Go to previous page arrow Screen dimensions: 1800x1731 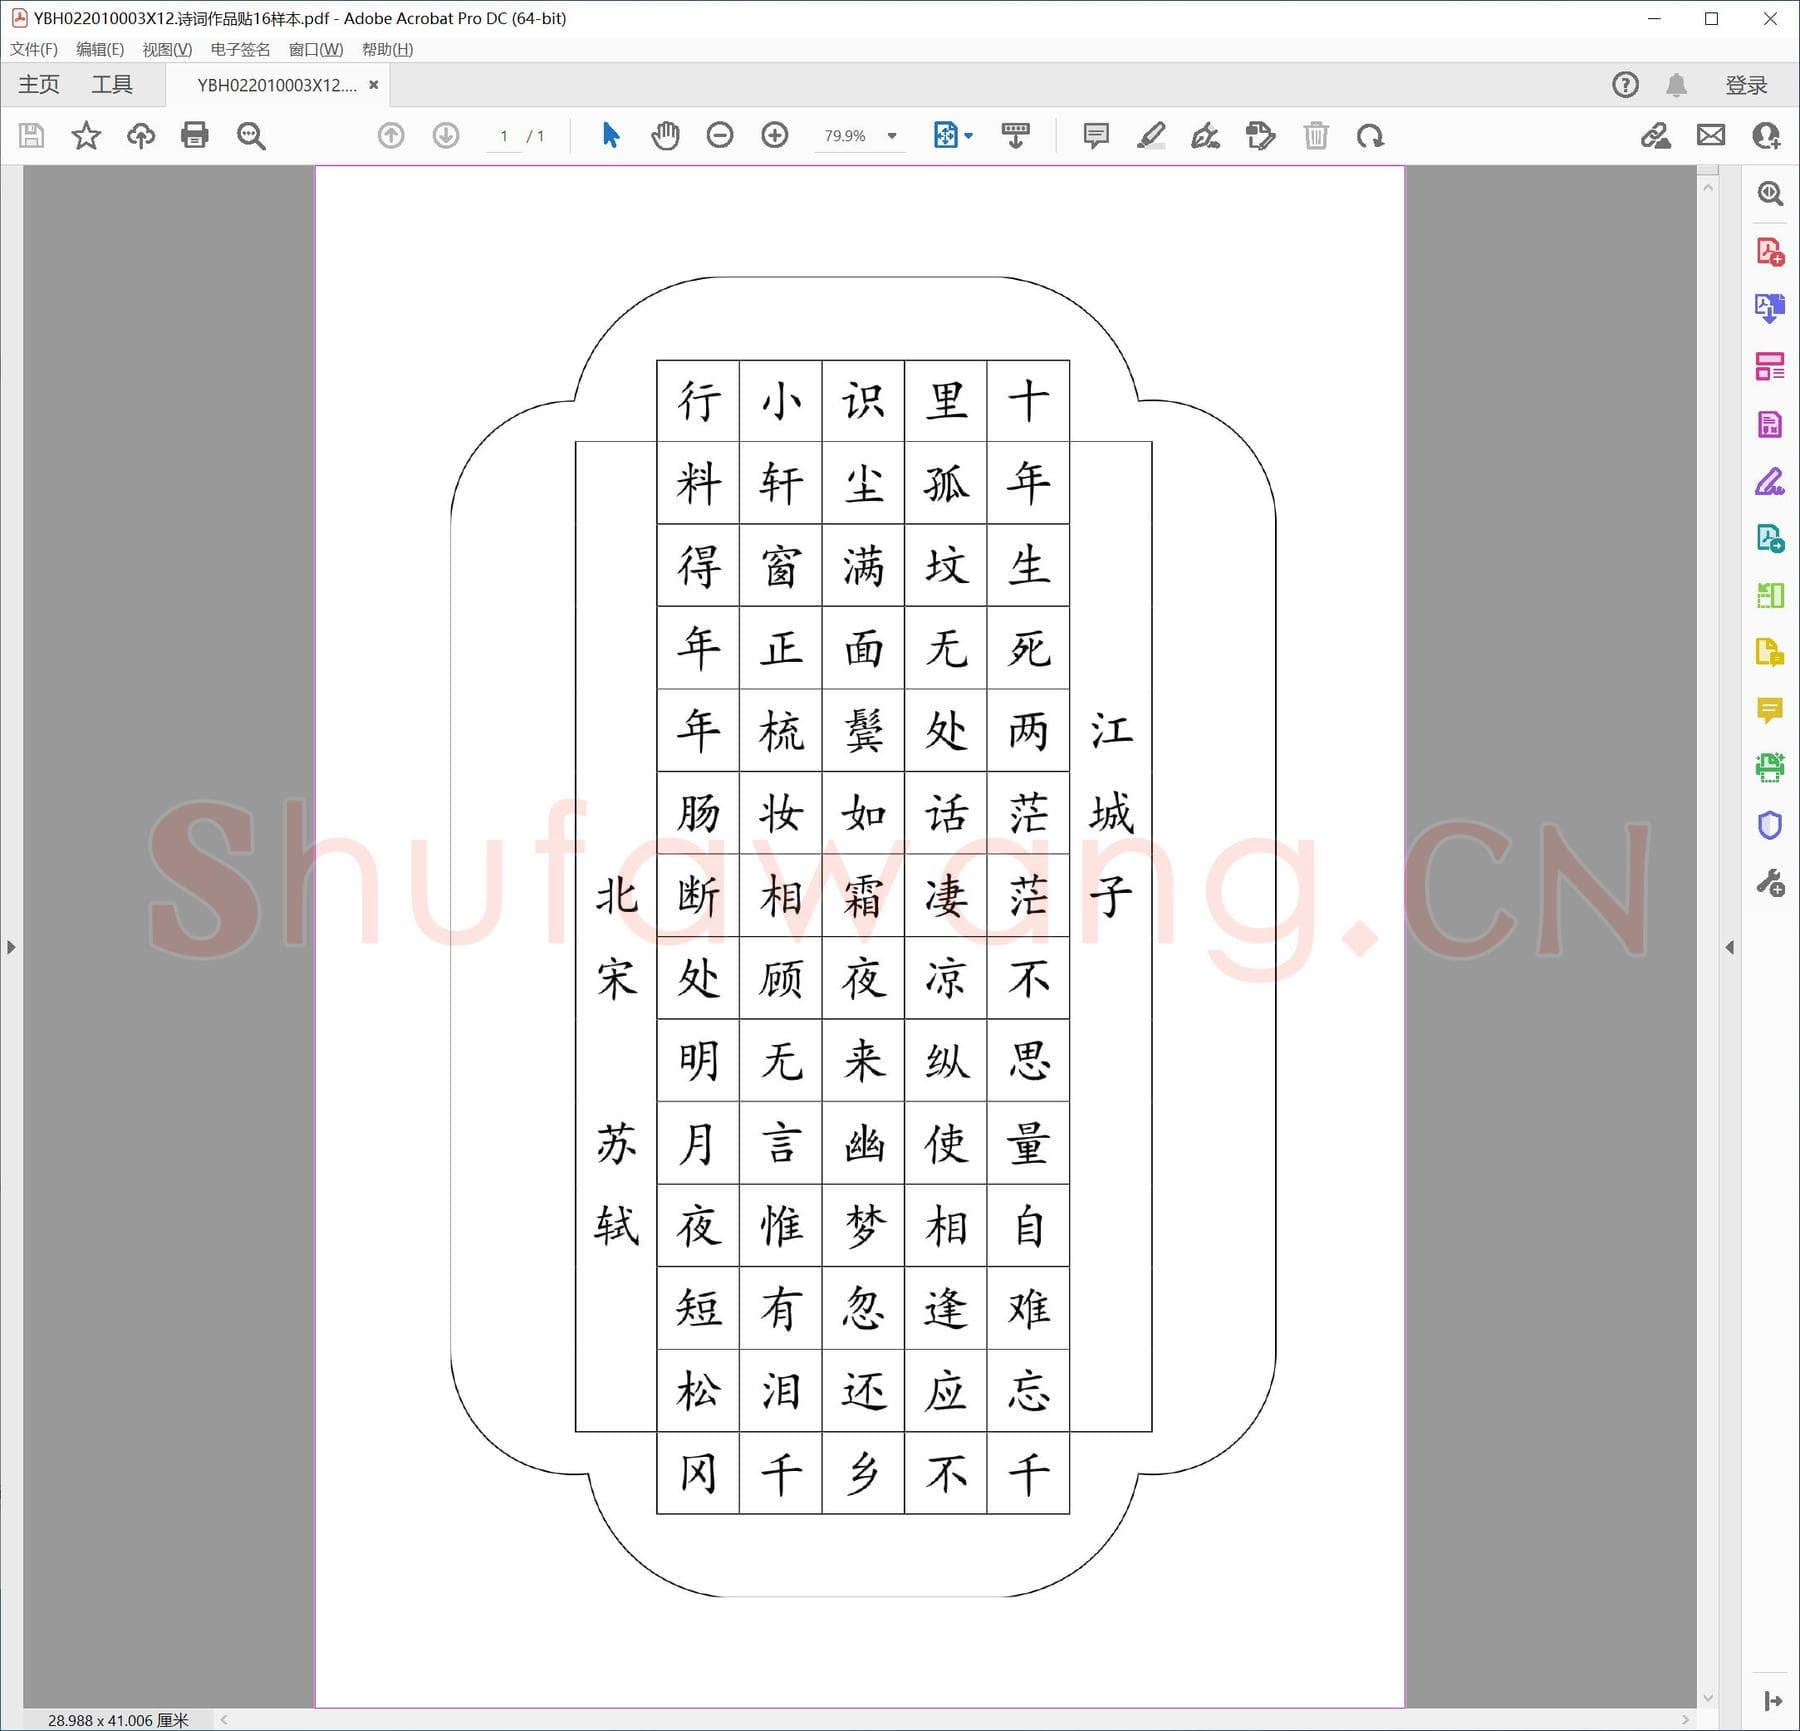(x=391, y=135)
